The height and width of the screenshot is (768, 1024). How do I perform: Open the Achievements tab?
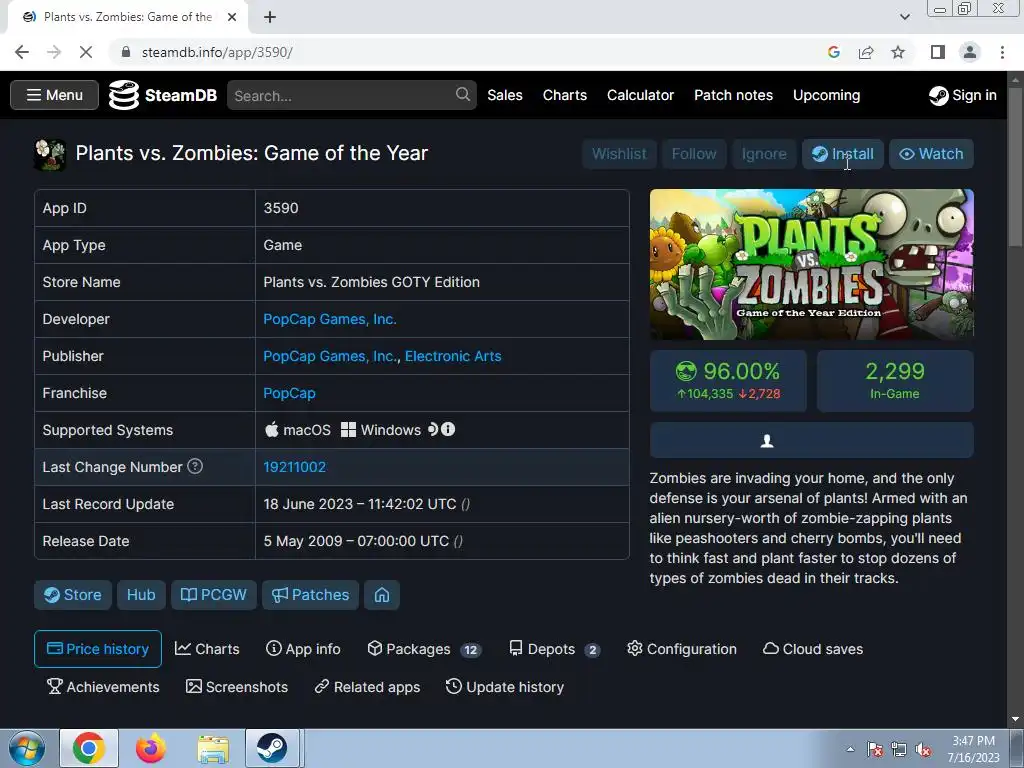click(x=103, y=687)
